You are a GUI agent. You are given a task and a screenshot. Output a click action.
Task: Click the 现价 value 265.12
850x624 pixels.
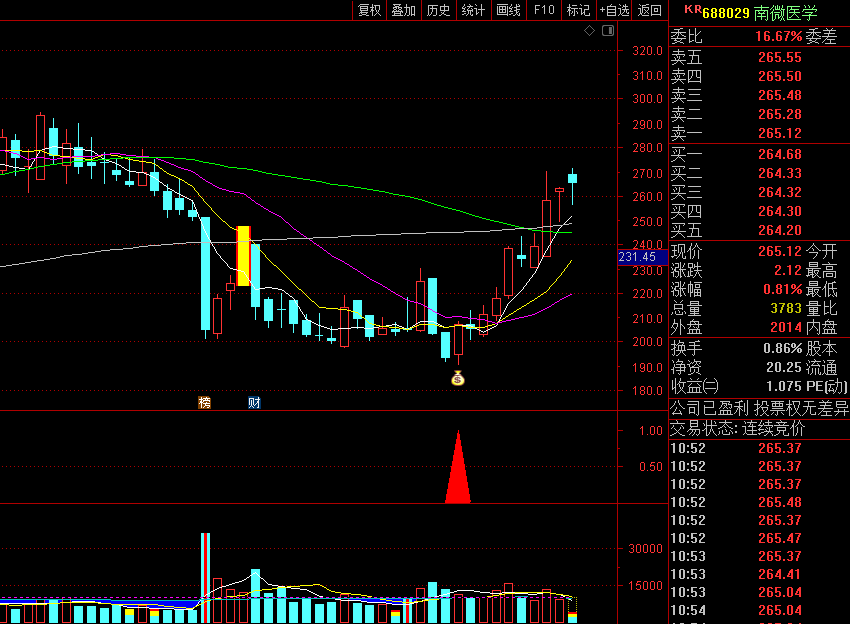coord(780,252)
